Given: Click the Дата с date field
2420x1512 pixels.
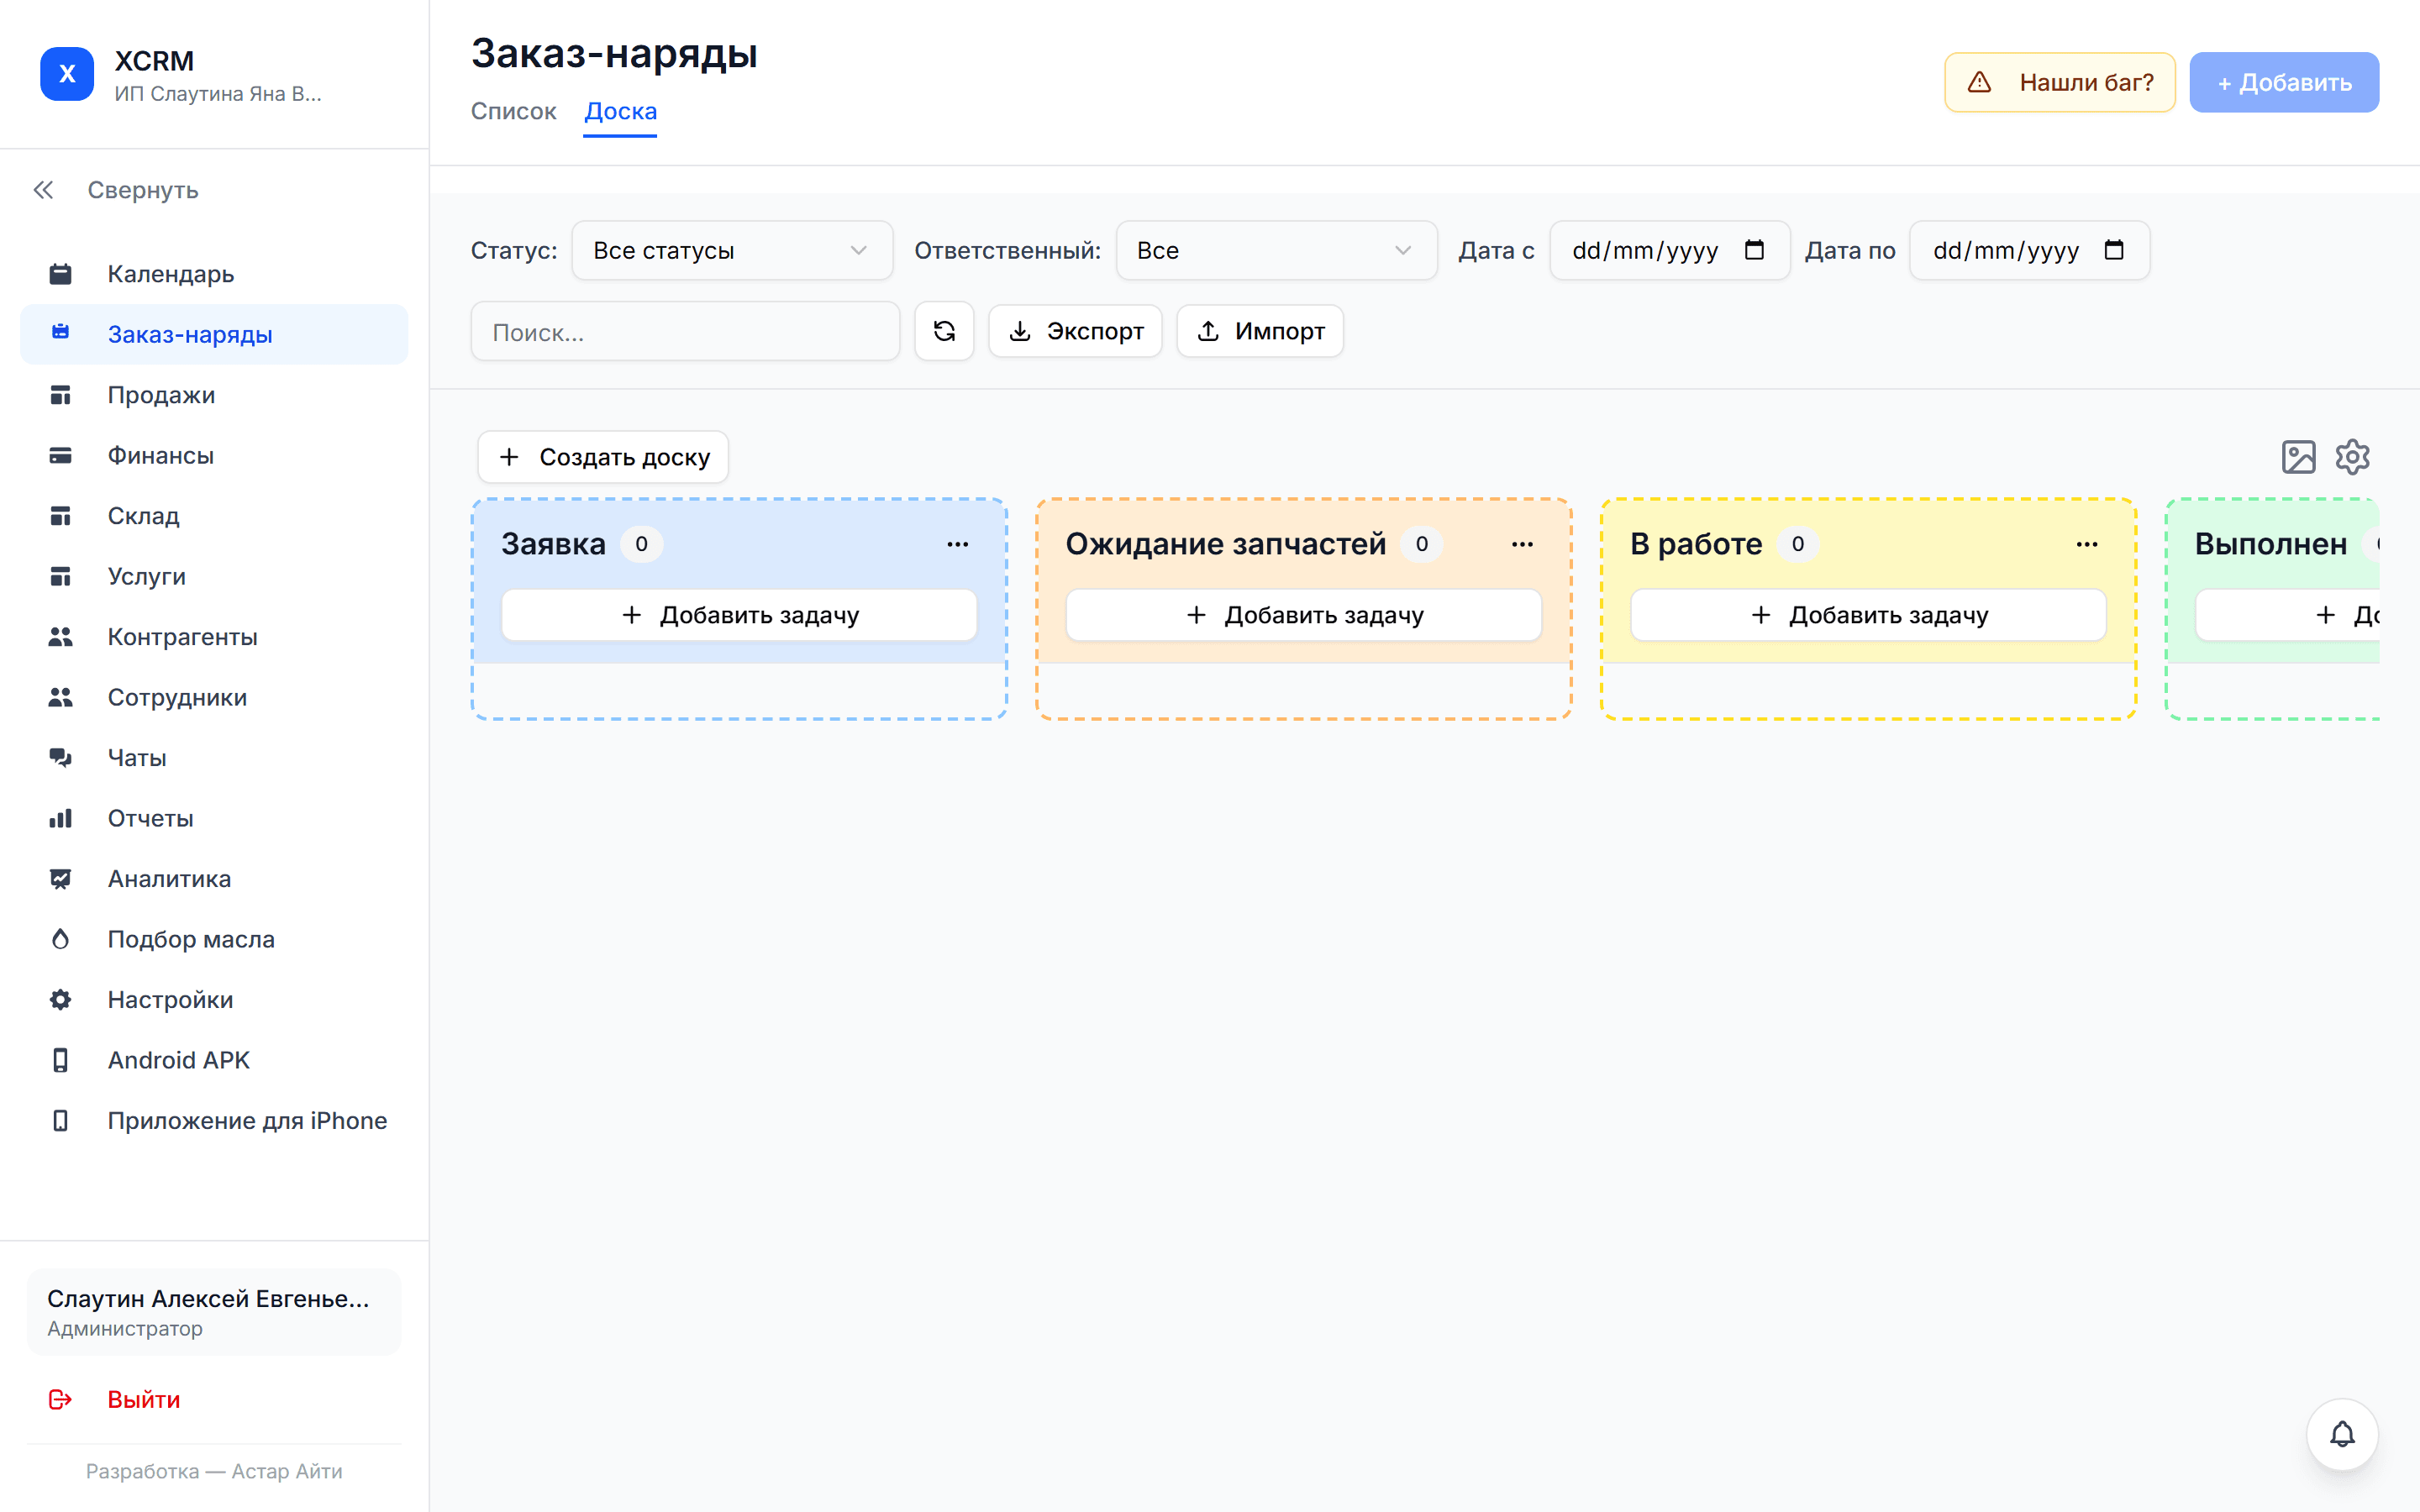Looking at the screenshot, I should (1669, 250).
